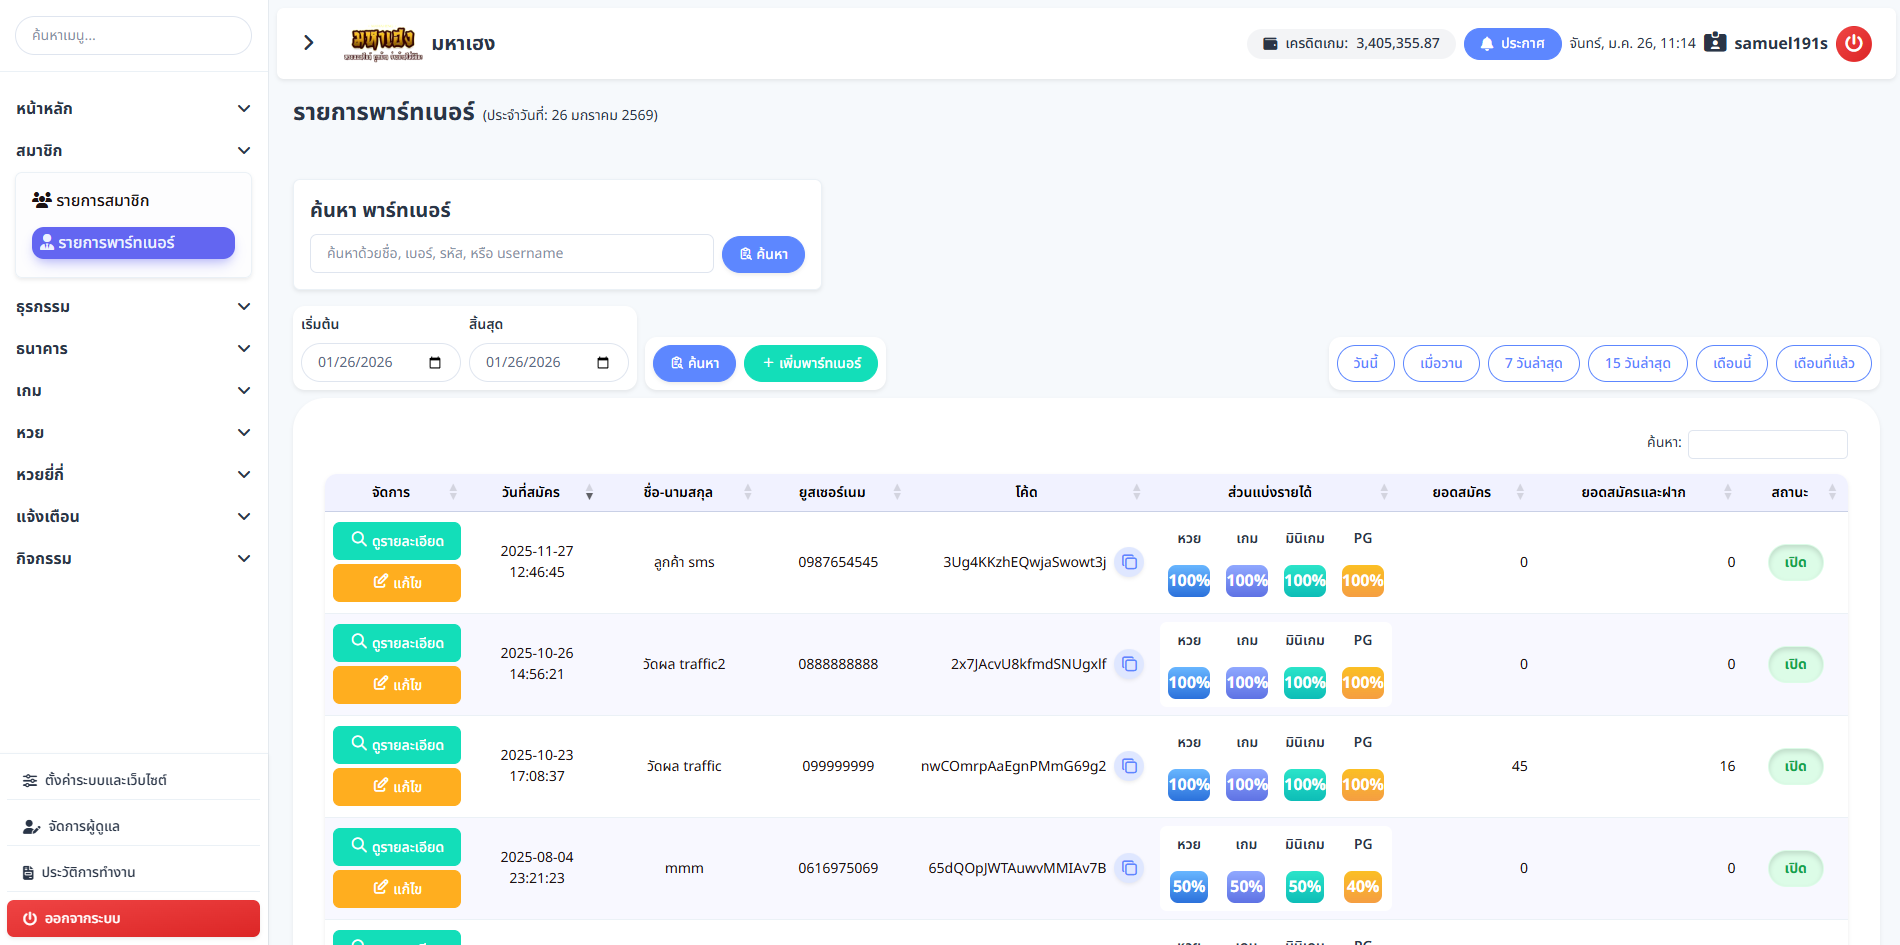Click the announcement bell button
Viewport: 1900px width, 945px height.
pos(1511,44)
